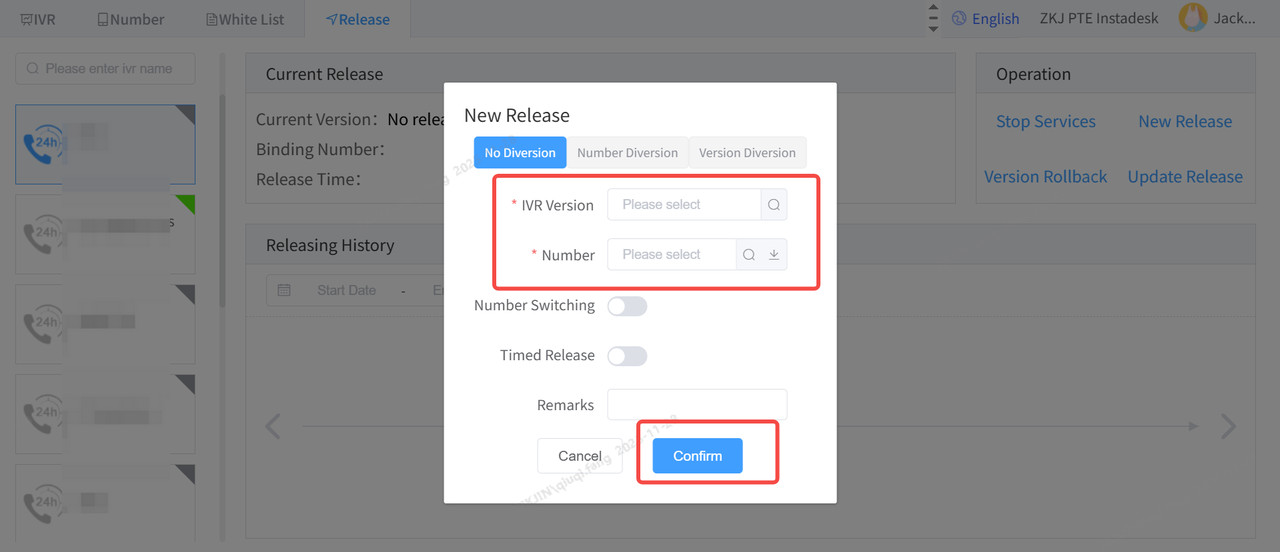The height and width of the screenshot is (552, 1280).
Task: Click the search icon in IVR Version field
Action: pos(774,205)
